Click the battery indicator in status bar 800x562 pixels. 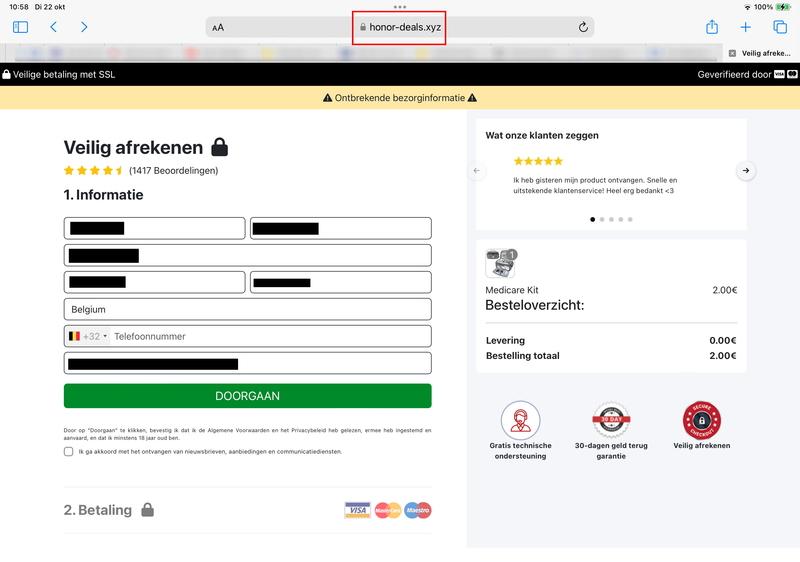pos(783,7)
